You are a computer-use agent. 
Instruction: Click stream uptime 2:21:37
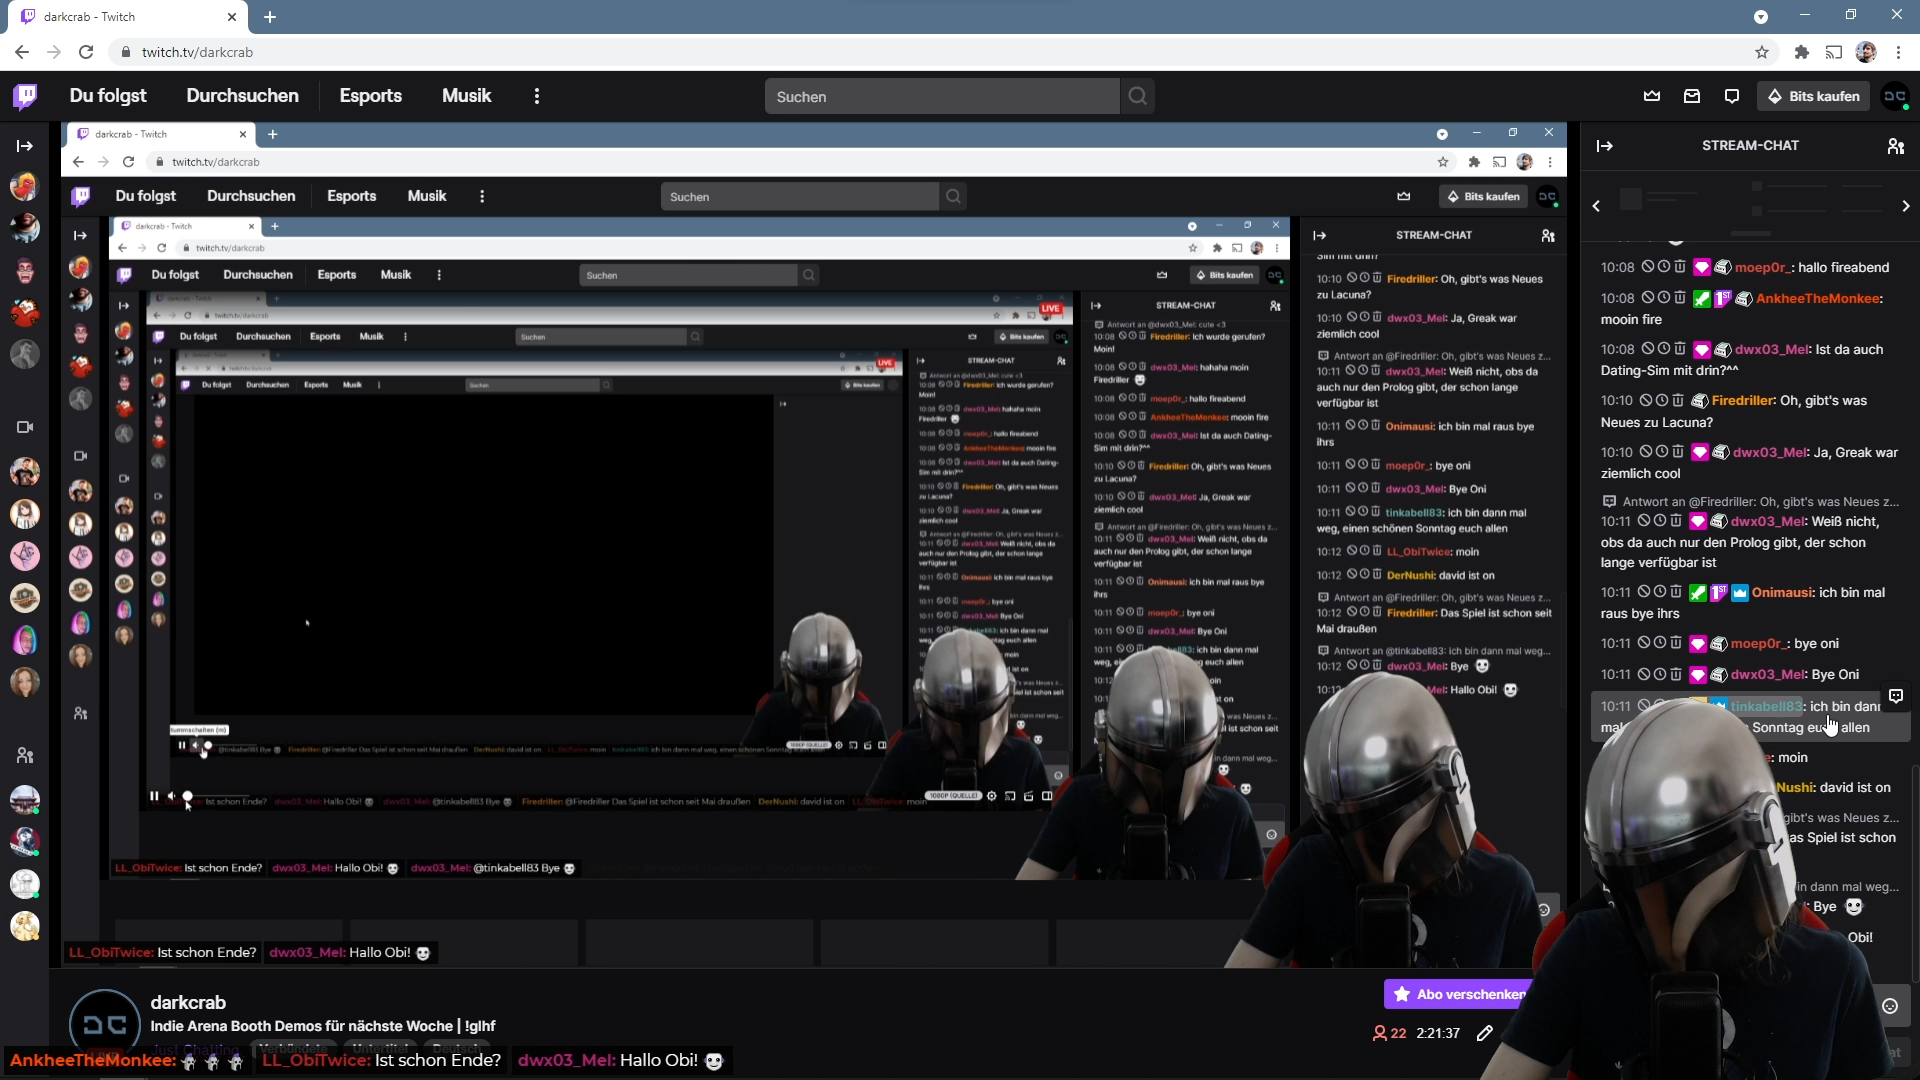pyautogui.click(x=1438, y=1033)
